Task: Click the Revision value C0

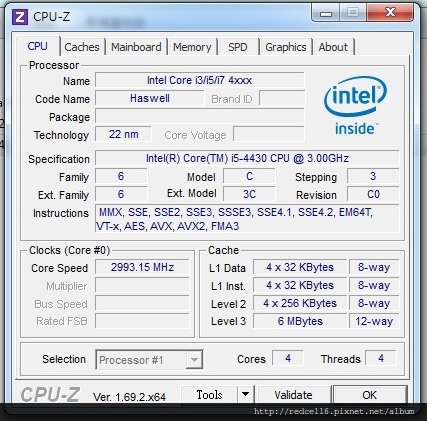Action: pos(373,194)
